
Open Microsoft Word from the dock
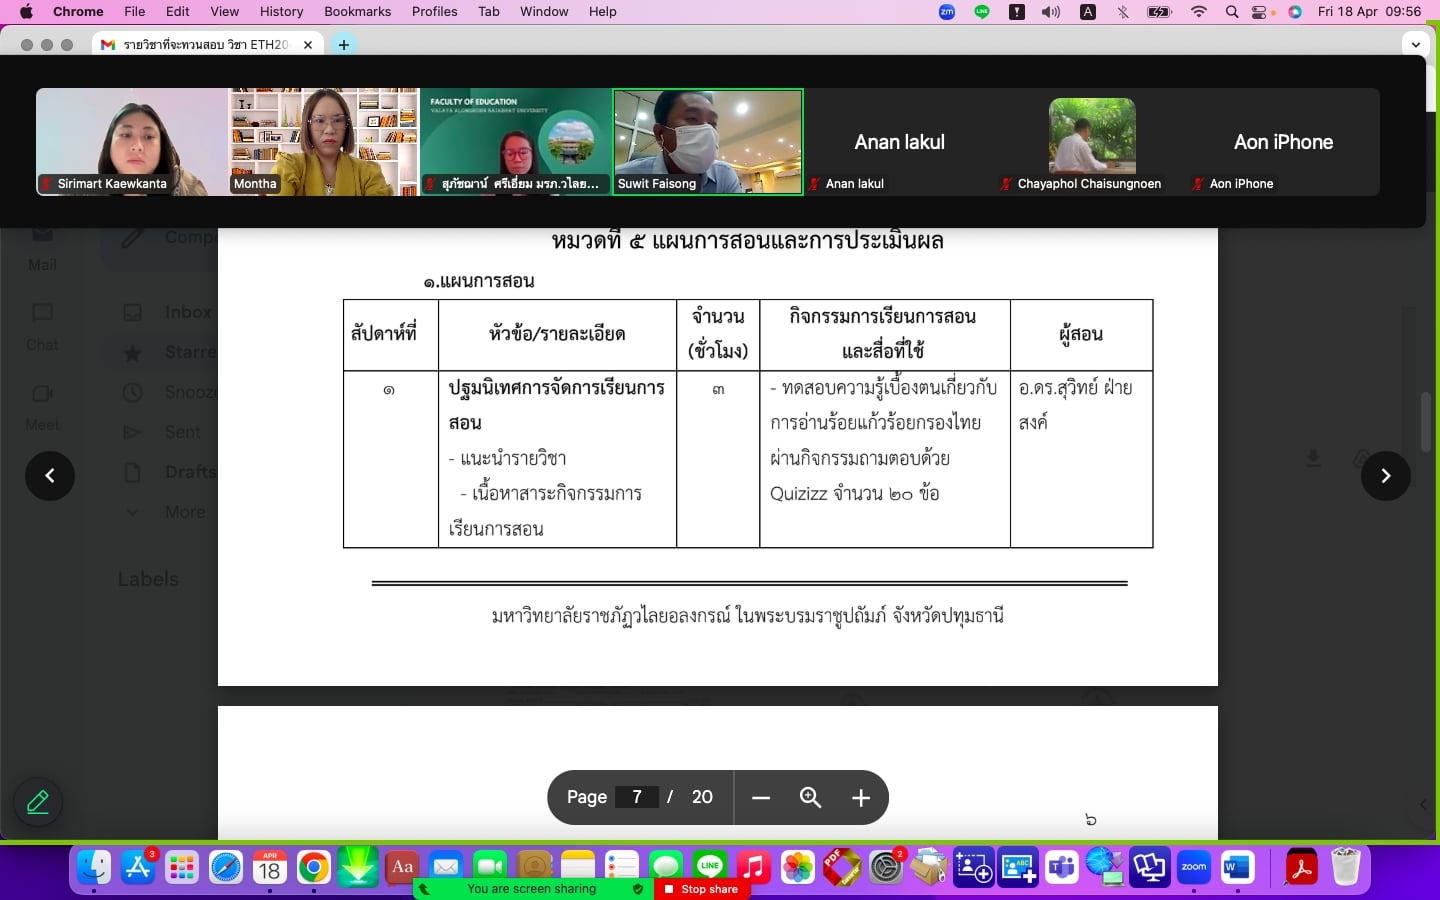pos(1238,868)
